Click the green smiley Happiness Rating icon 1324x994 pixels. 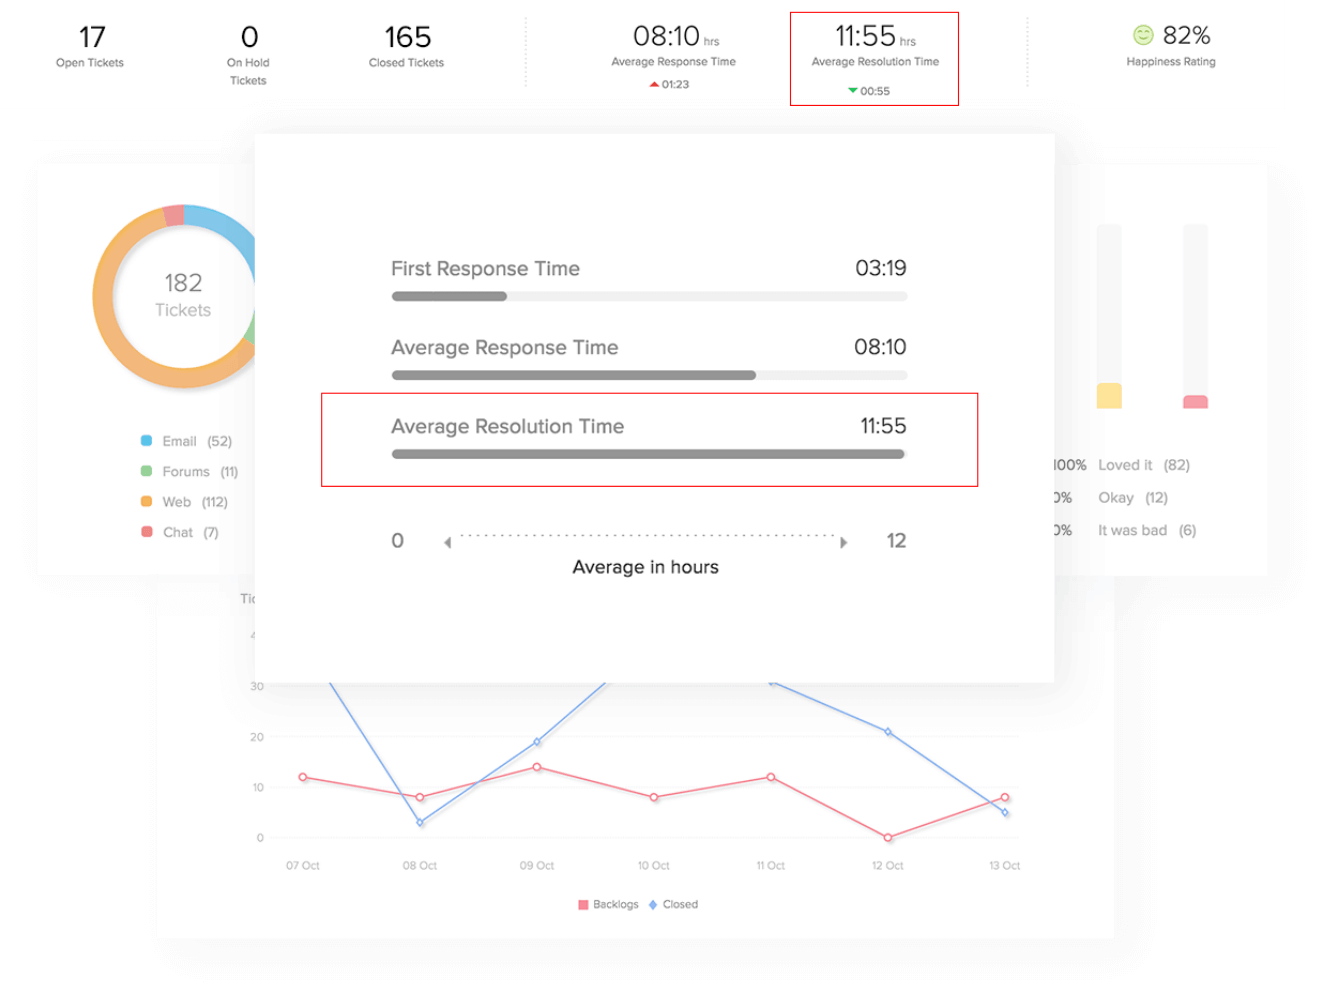[x=1143, y=36]
